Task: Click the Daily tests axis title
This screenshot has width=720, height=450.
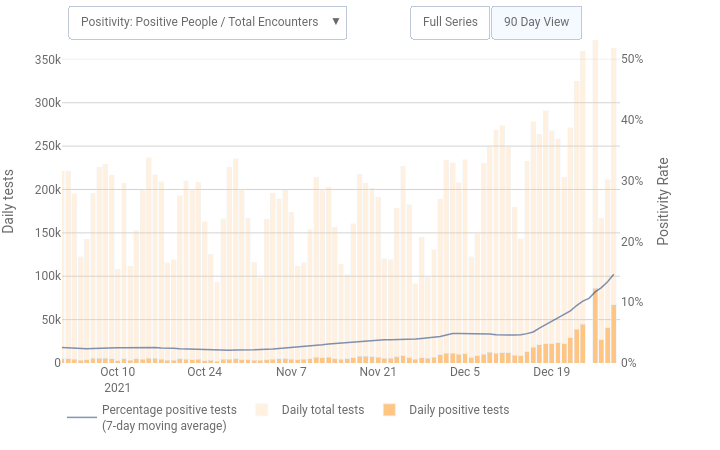Action: click(9, 202)
